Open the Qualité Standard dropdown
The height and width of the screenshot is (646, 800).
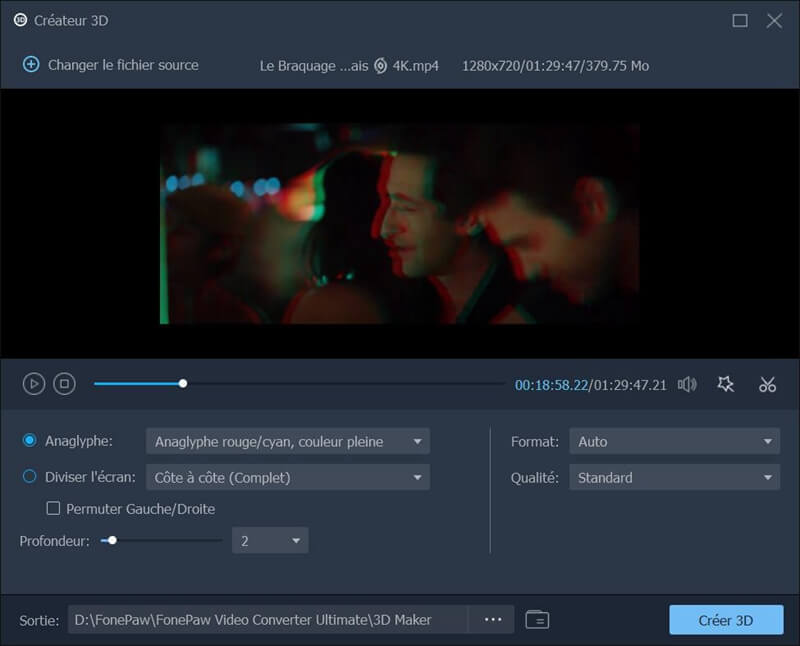click(674, 478)
